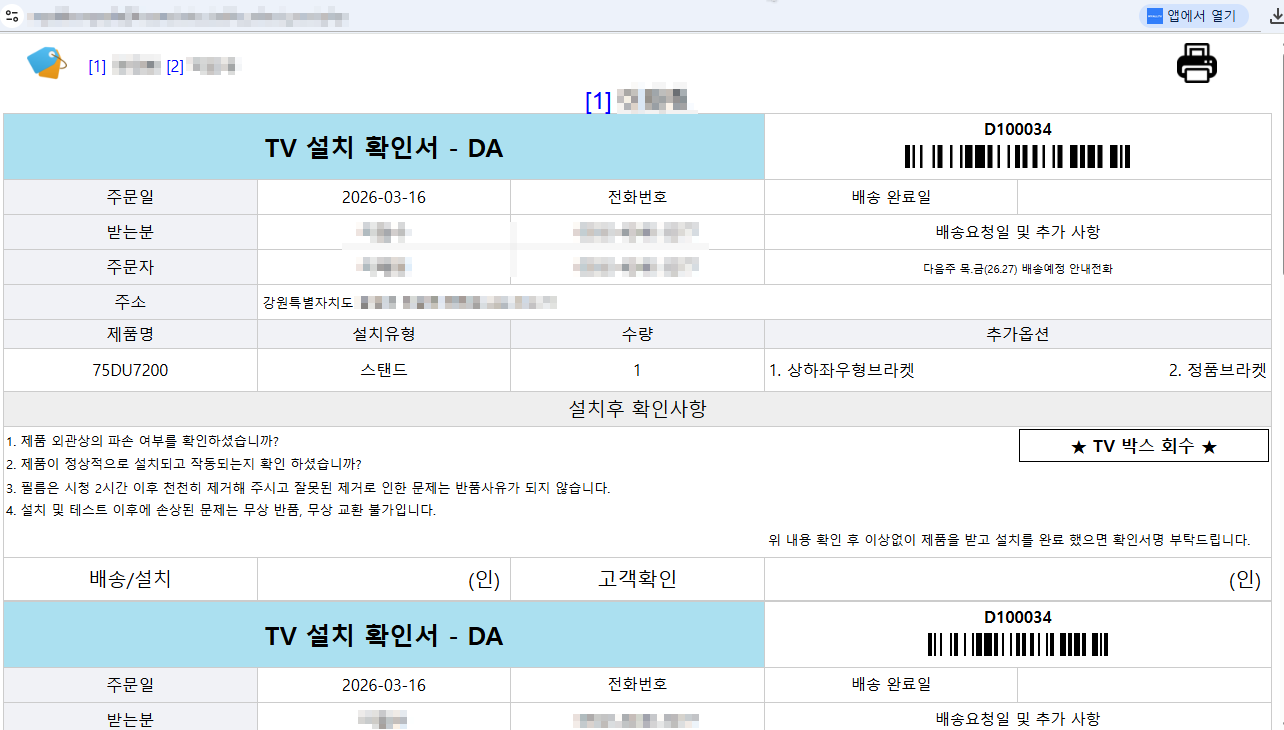Open the [2] link in the top row

point(175,67)
